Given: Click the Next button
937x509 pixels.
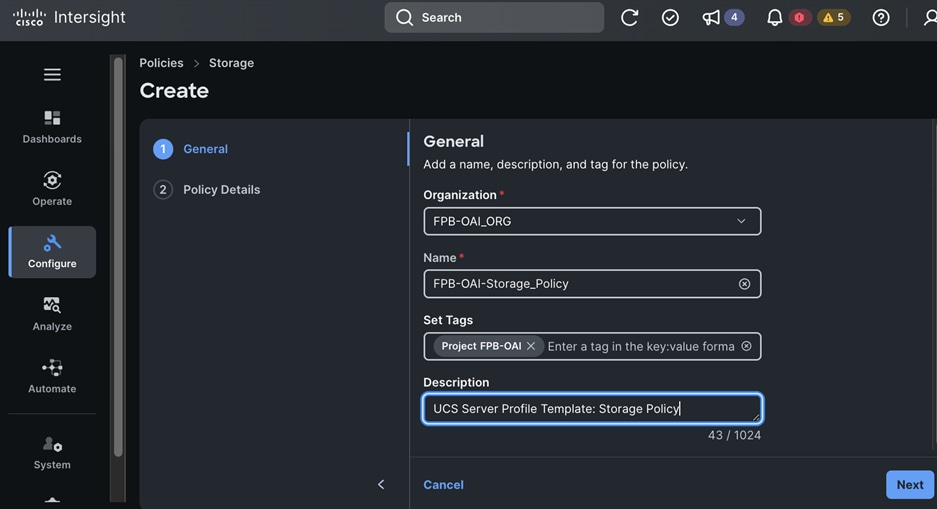Looking at the screenshot, I should point(910,485).
